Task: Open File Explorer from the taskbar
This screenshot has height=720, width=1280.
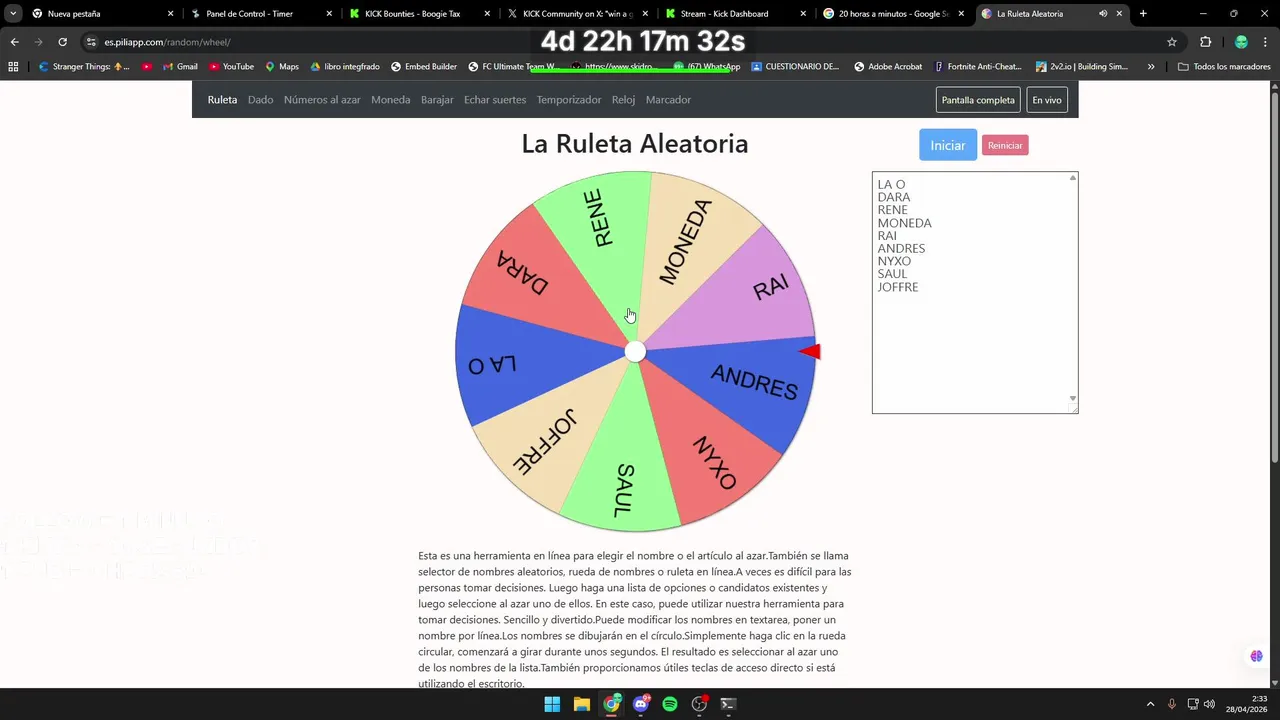Action: point(582,704)
